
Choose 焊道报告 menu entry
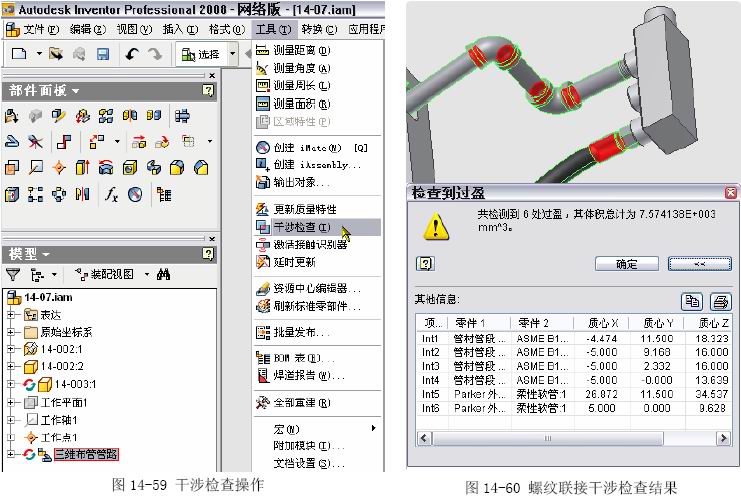click(317, 376)
